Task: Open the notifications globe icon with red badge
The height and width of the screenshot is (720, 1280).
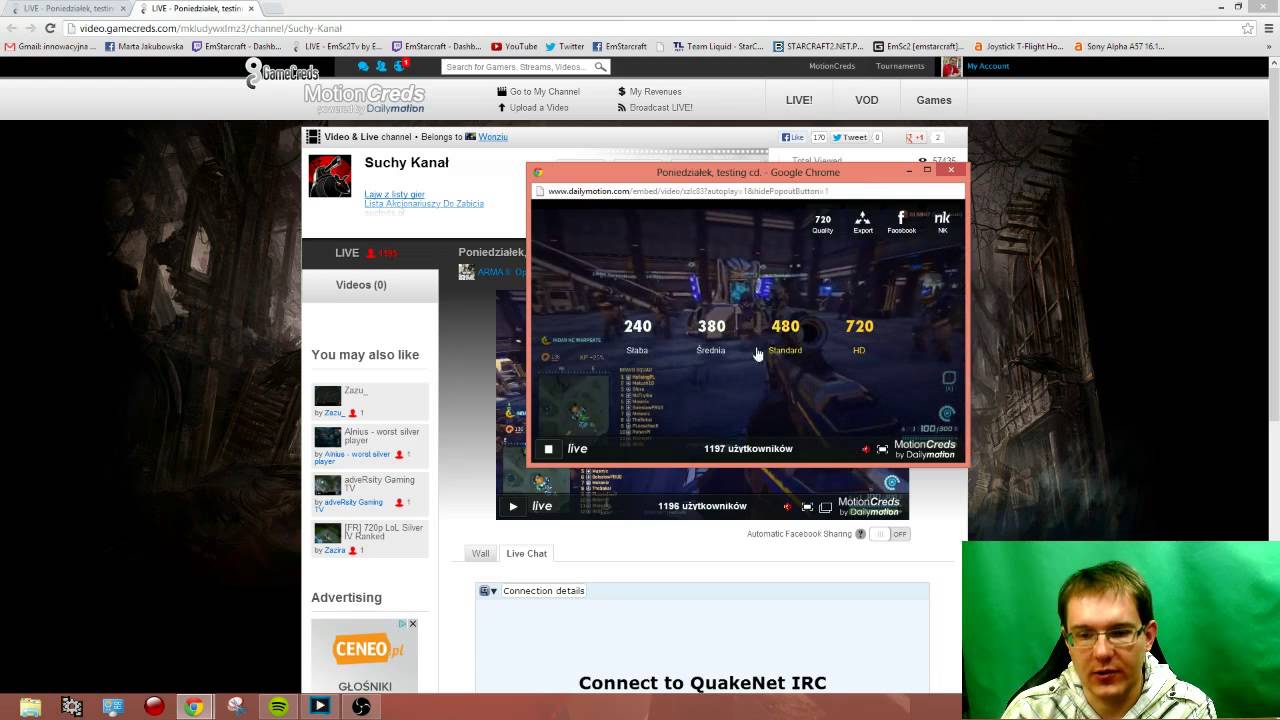Action: (x=401, y=65)
